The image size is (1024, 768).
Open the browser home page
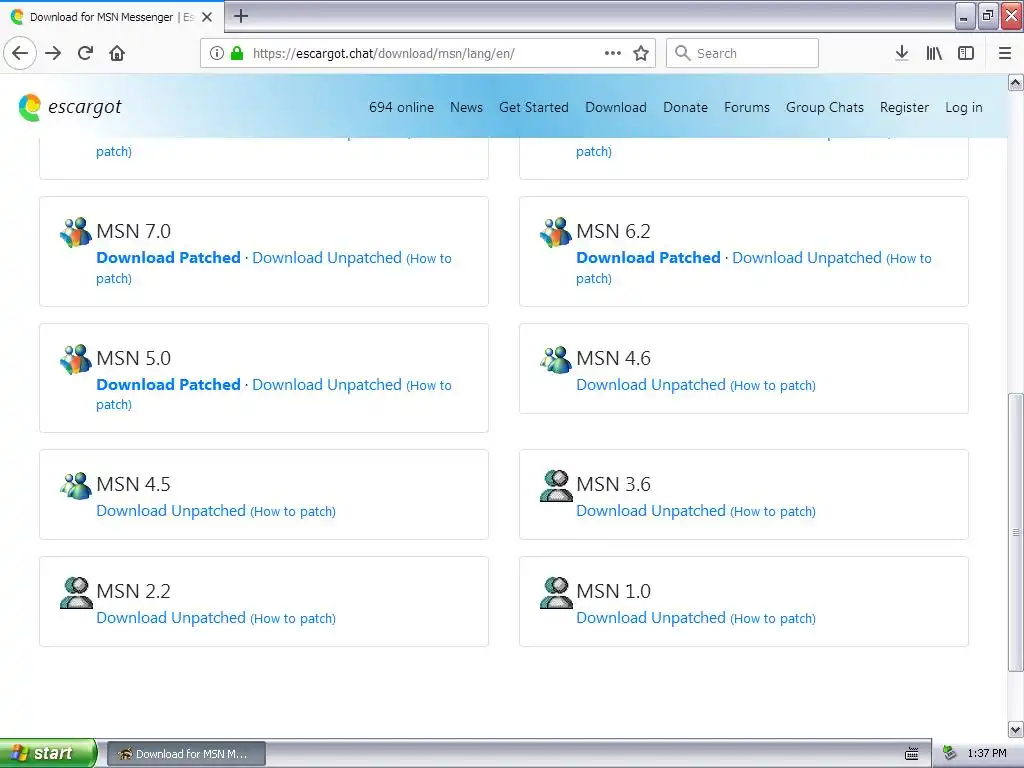point(117,53)
